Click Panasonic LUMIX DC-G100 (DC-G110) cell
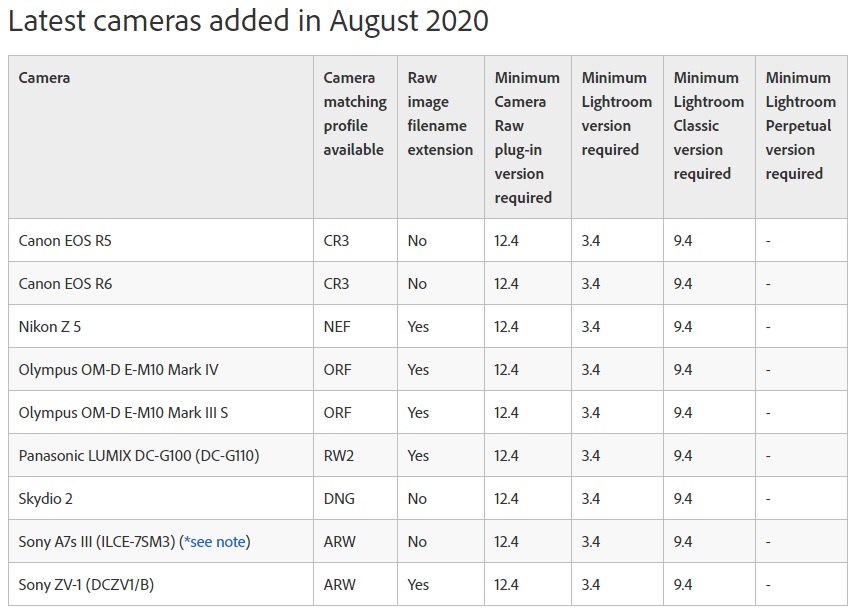This screenshot has height=615, width=857. pyautogui.click(x=139, y=456)
